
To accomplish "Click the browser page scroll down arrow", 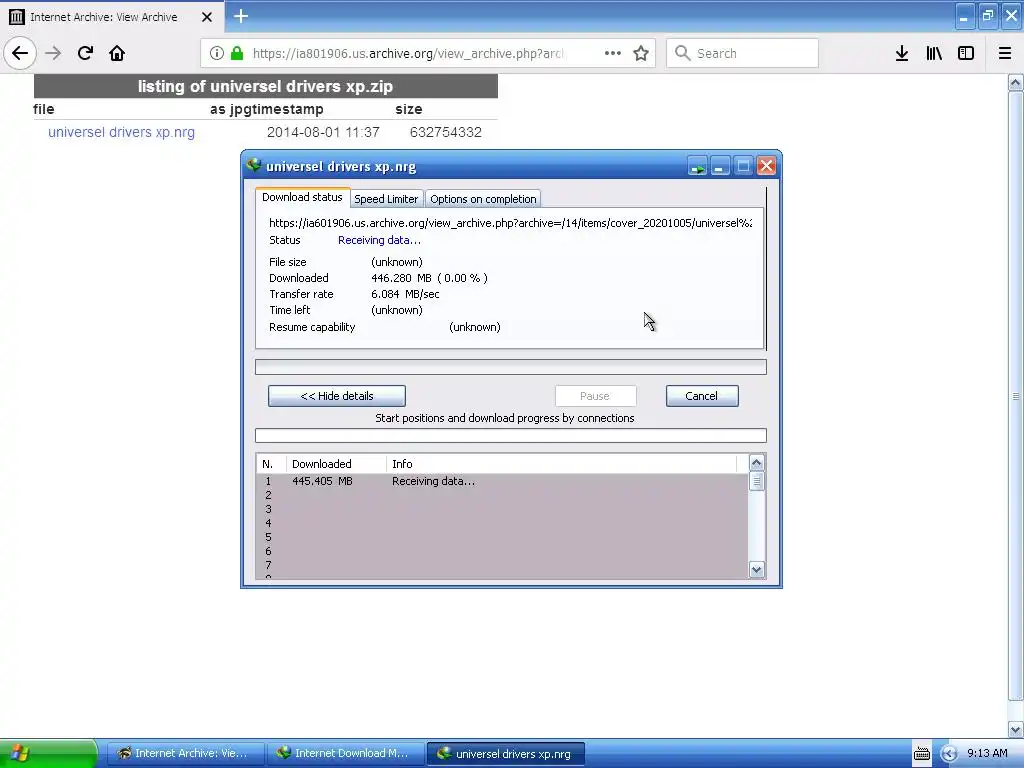I will (x=1016, y=729).
